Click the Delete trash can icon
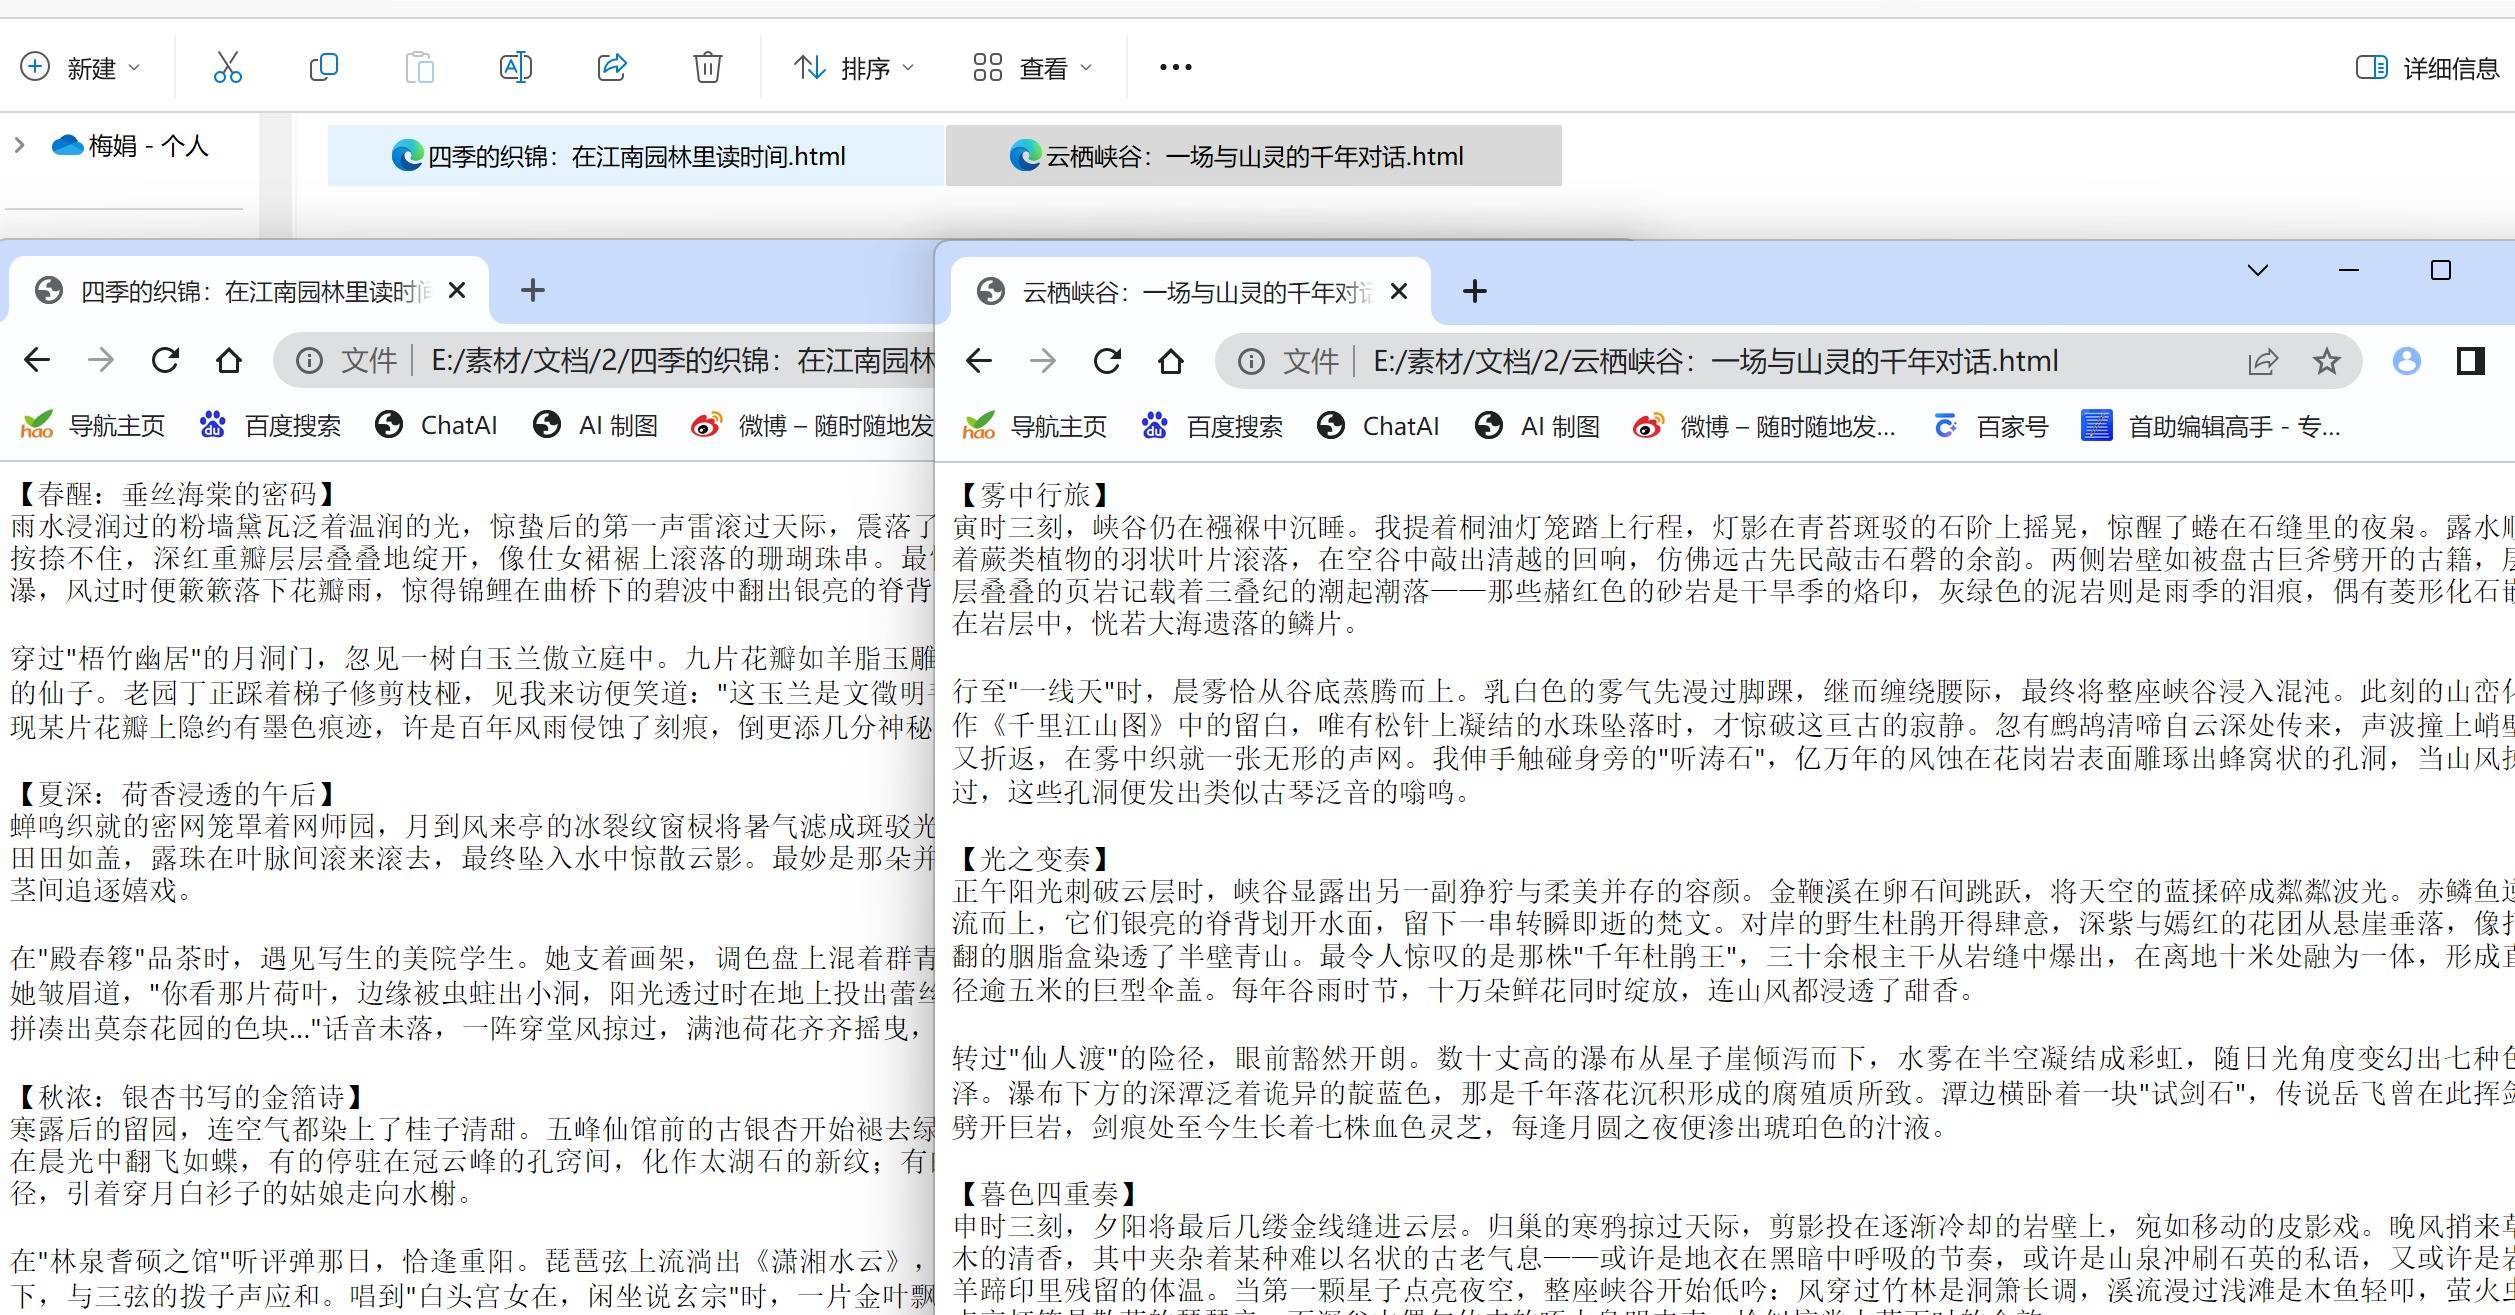The image size is (2515, 1315). tap(707, 68)
